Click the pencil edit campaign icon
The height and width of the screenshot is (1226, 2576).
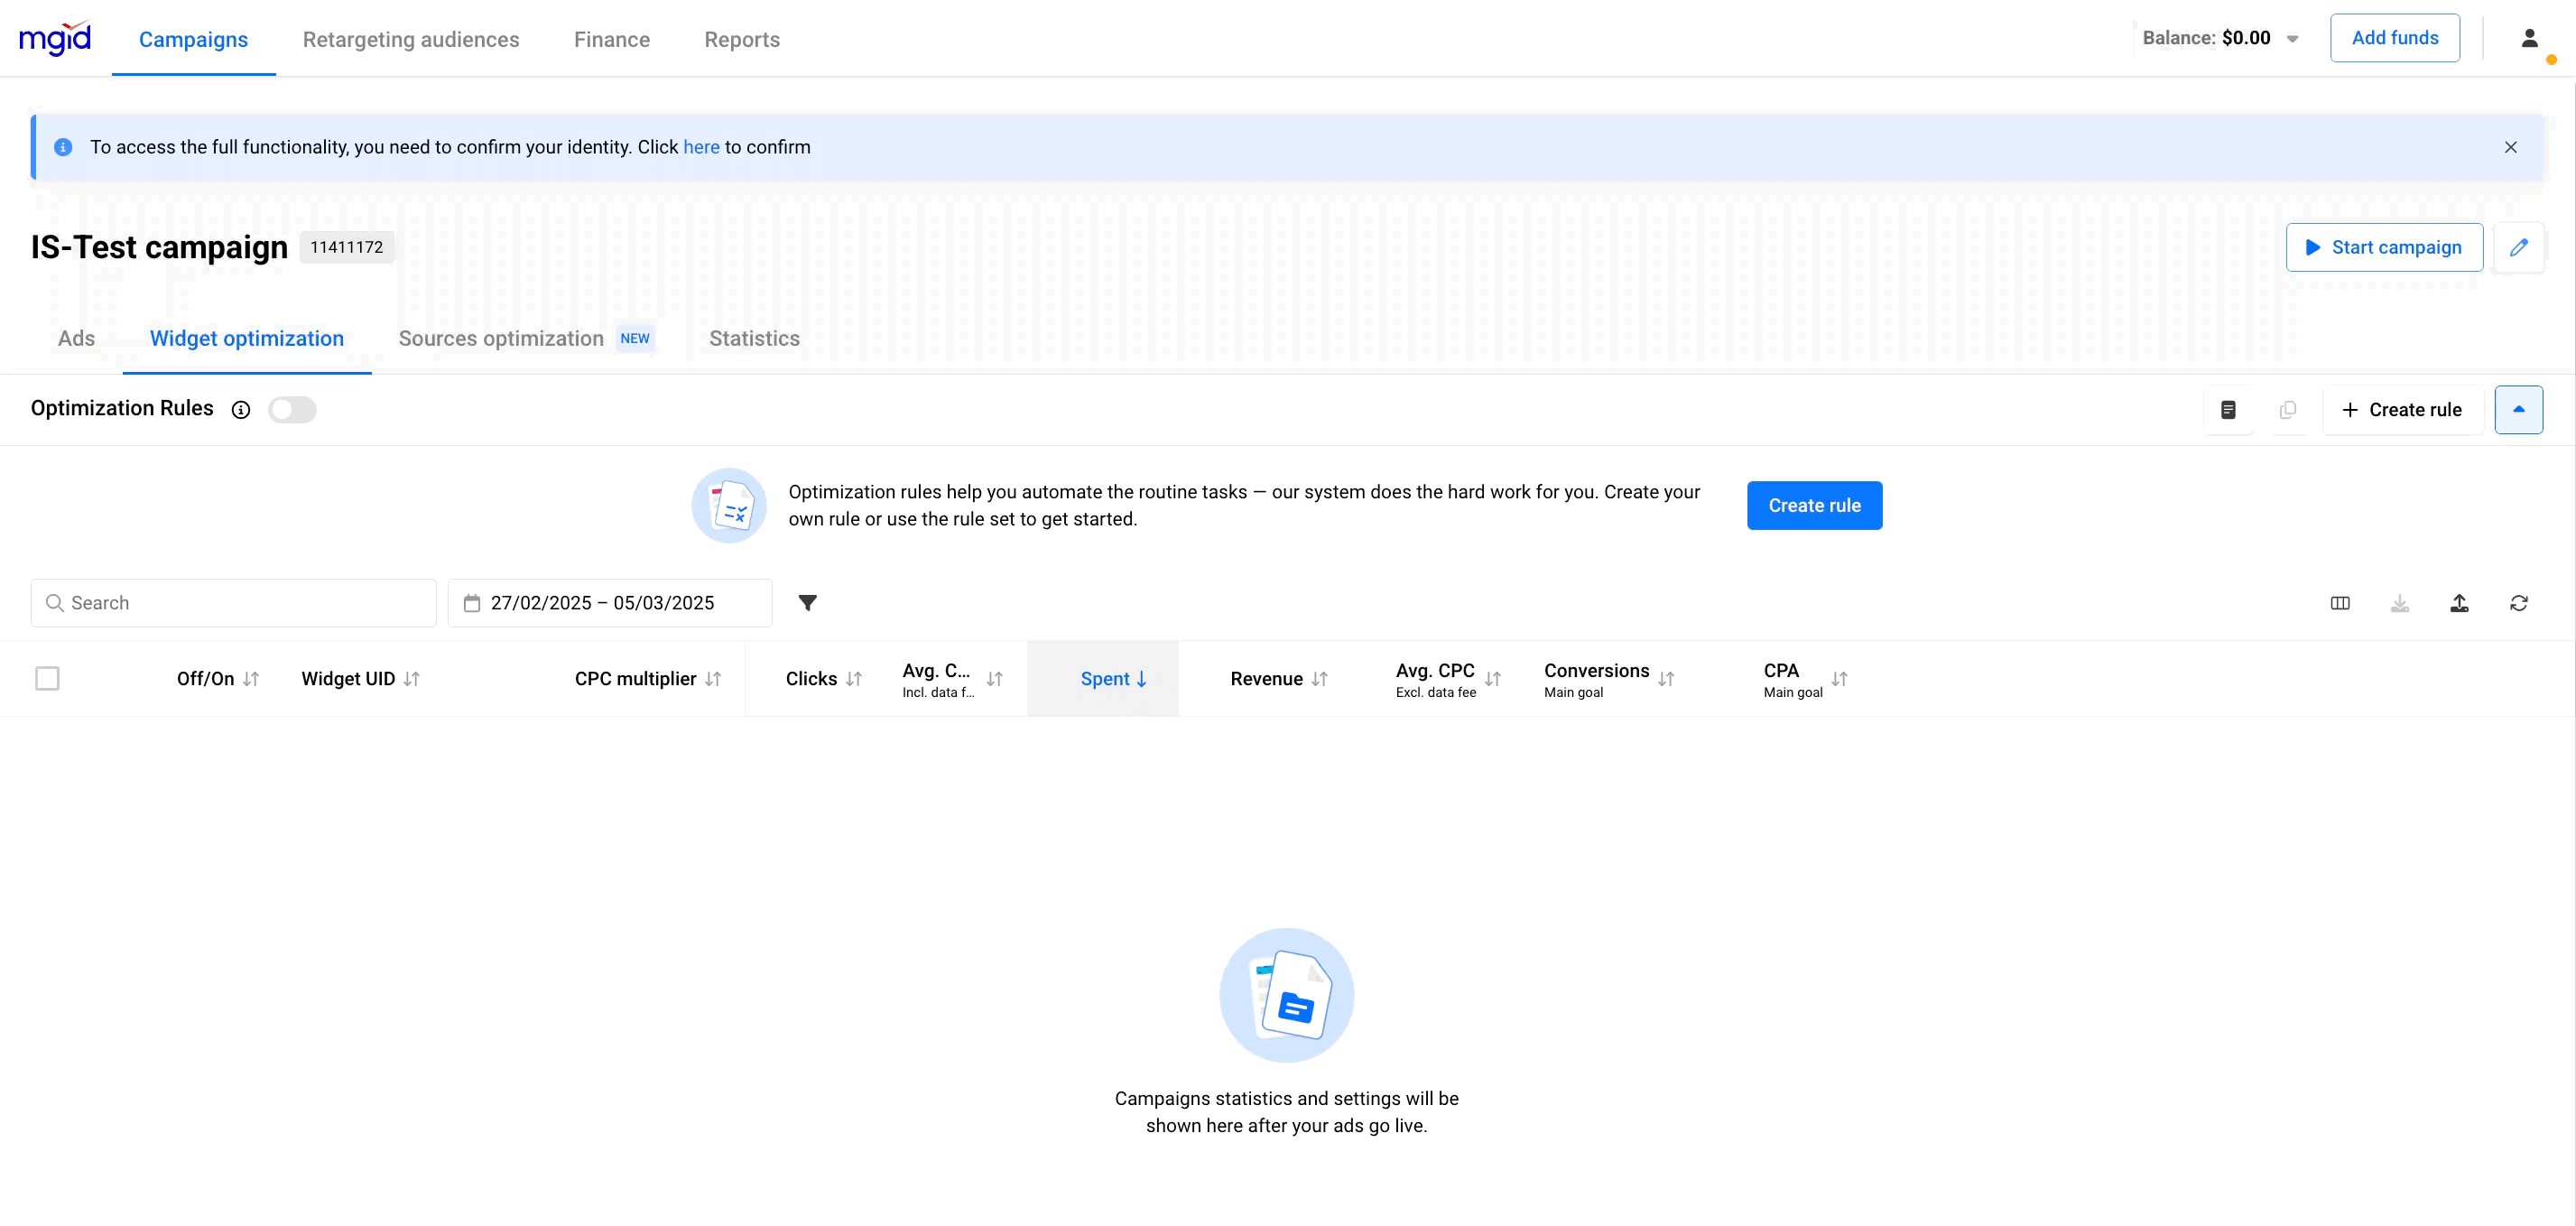coord(2518,247)
